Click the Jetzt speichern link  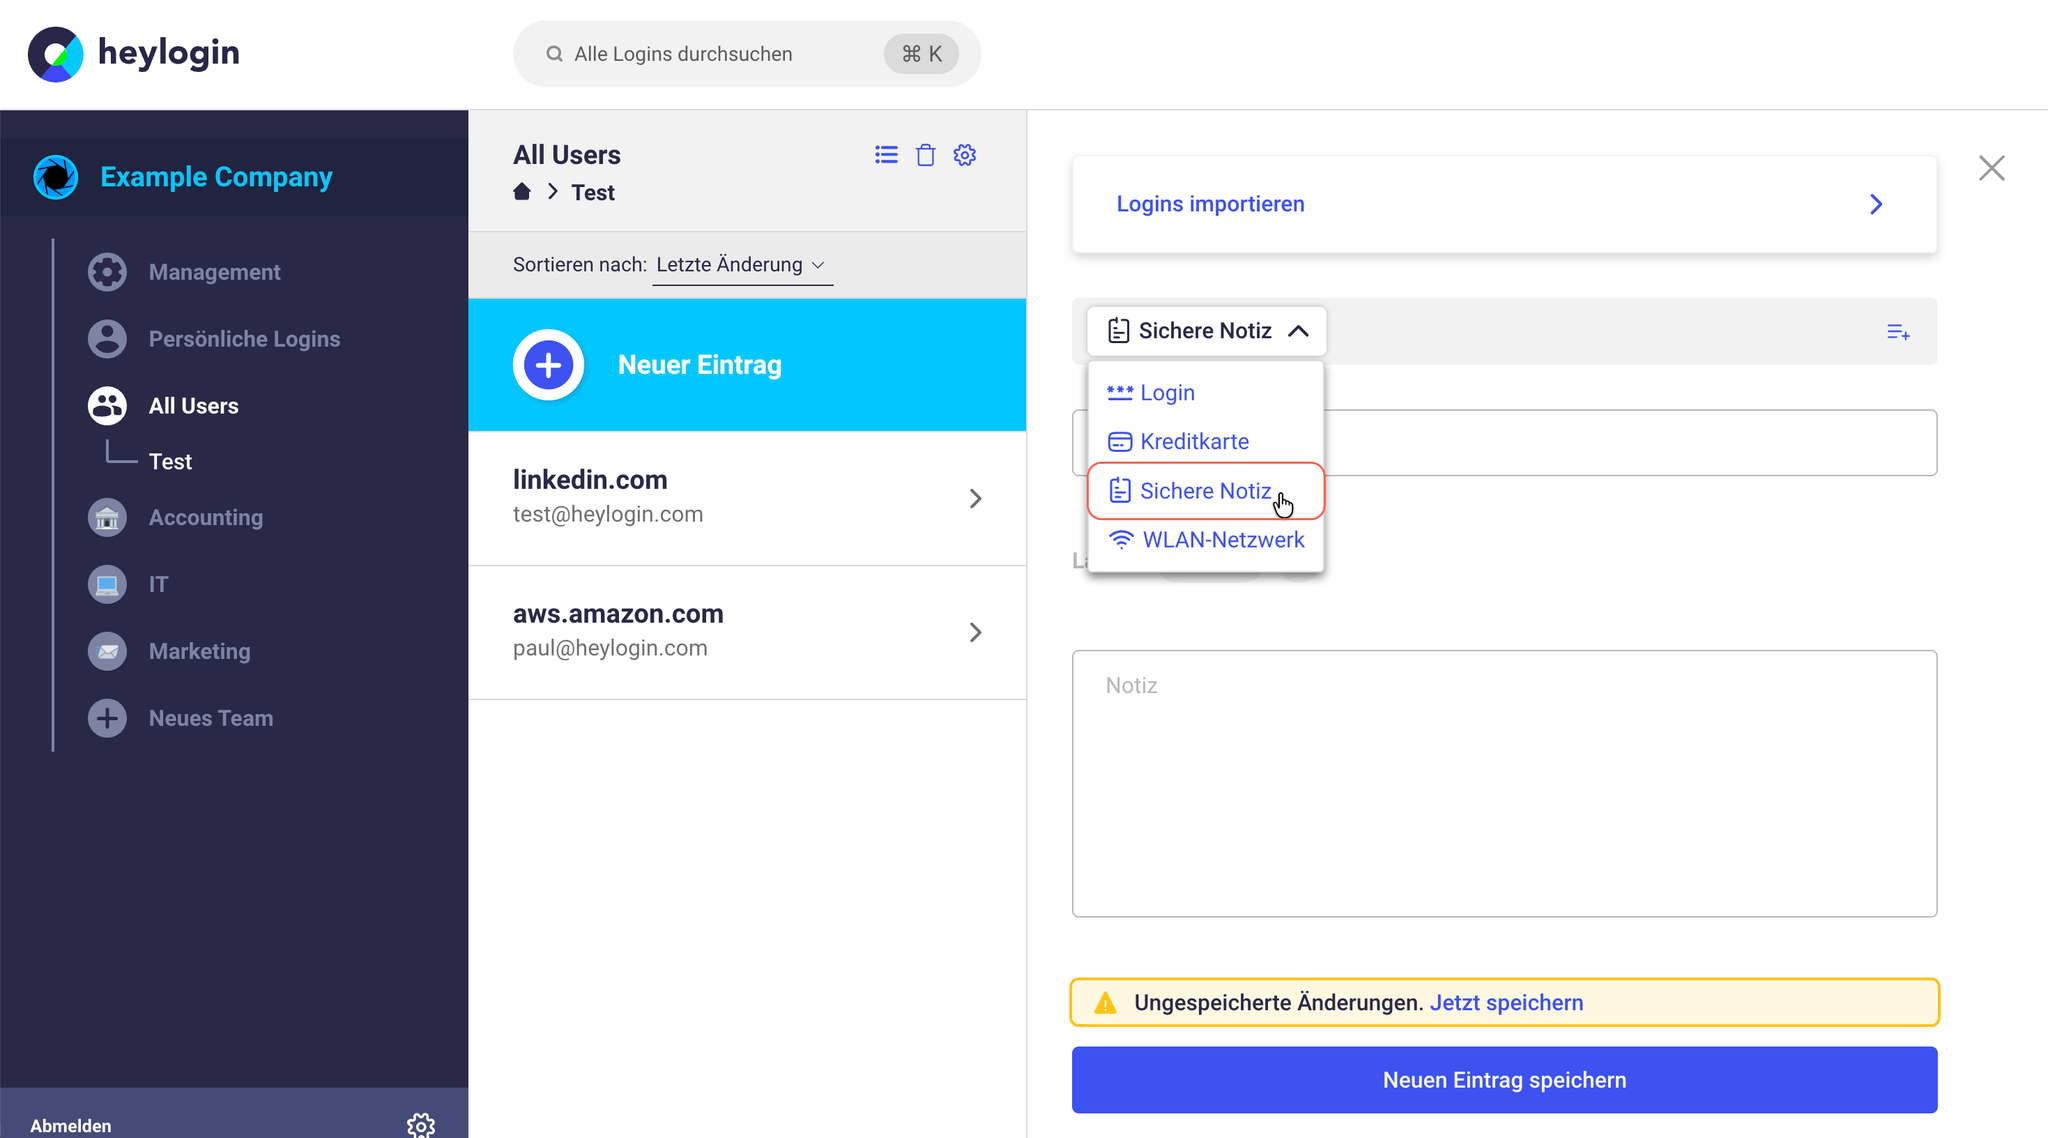1506,1003
